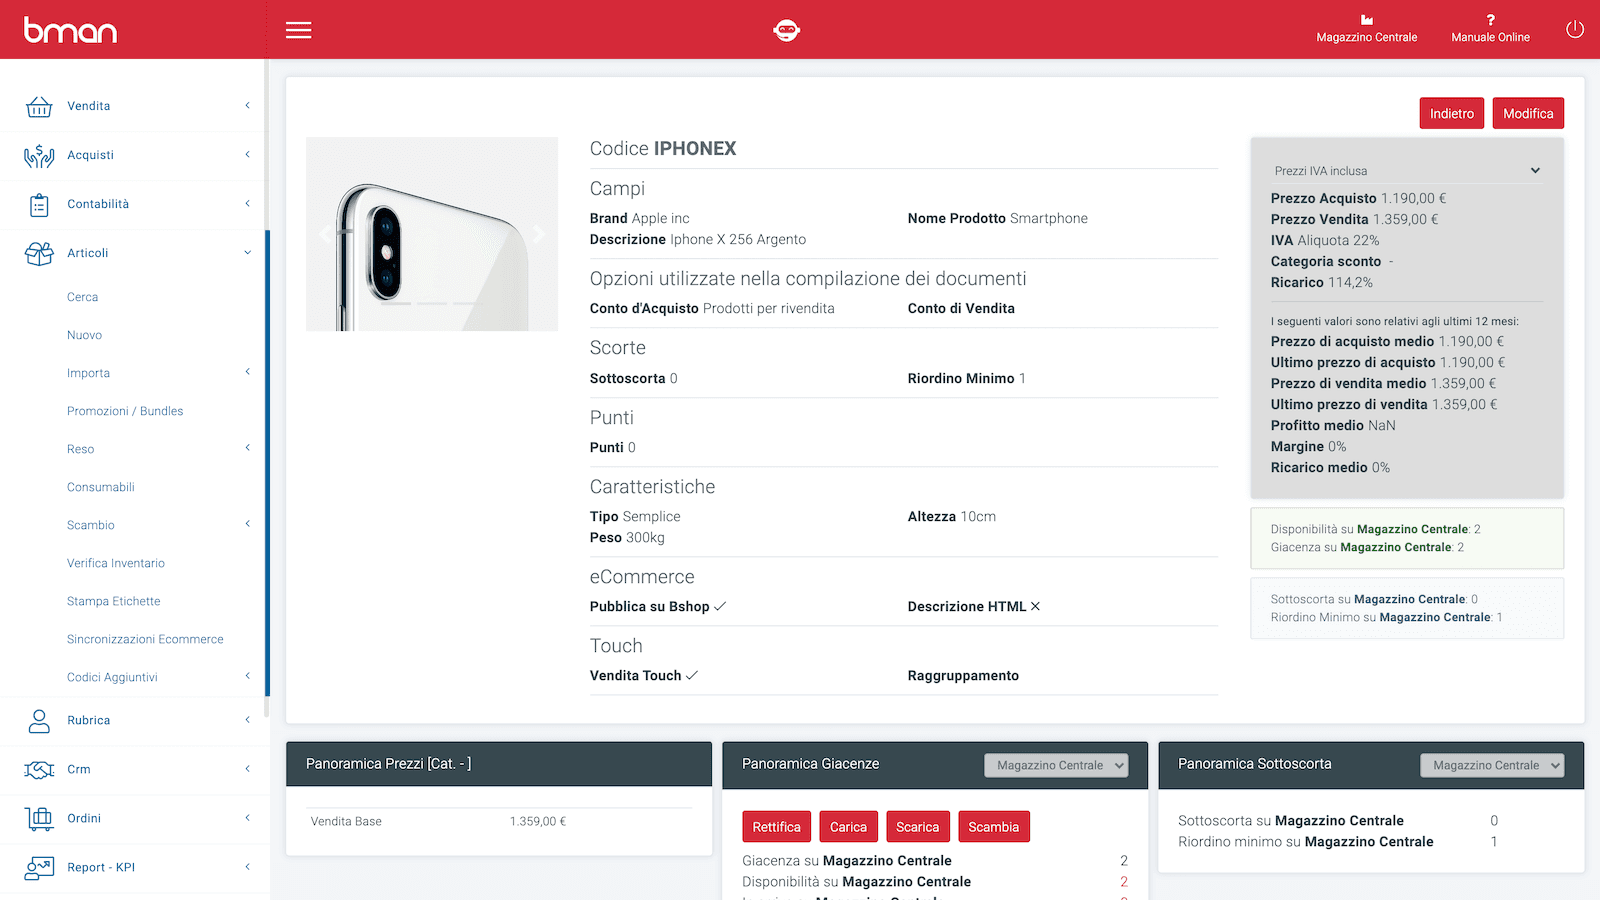The image size is (1600, 900).
Task: Click the Contabilità clipboard icon
Action: pos(39,205)
